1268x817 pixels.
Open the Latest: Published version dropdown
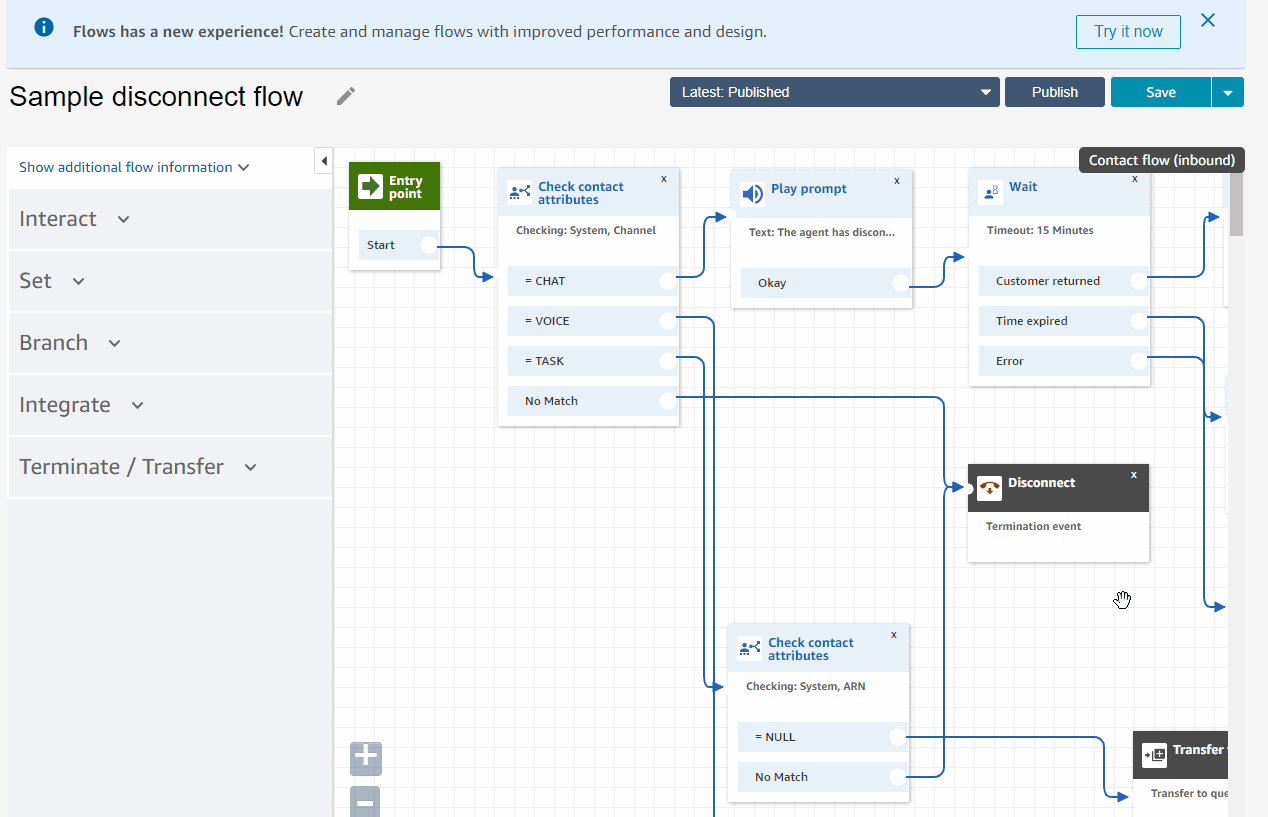[835, 91]
